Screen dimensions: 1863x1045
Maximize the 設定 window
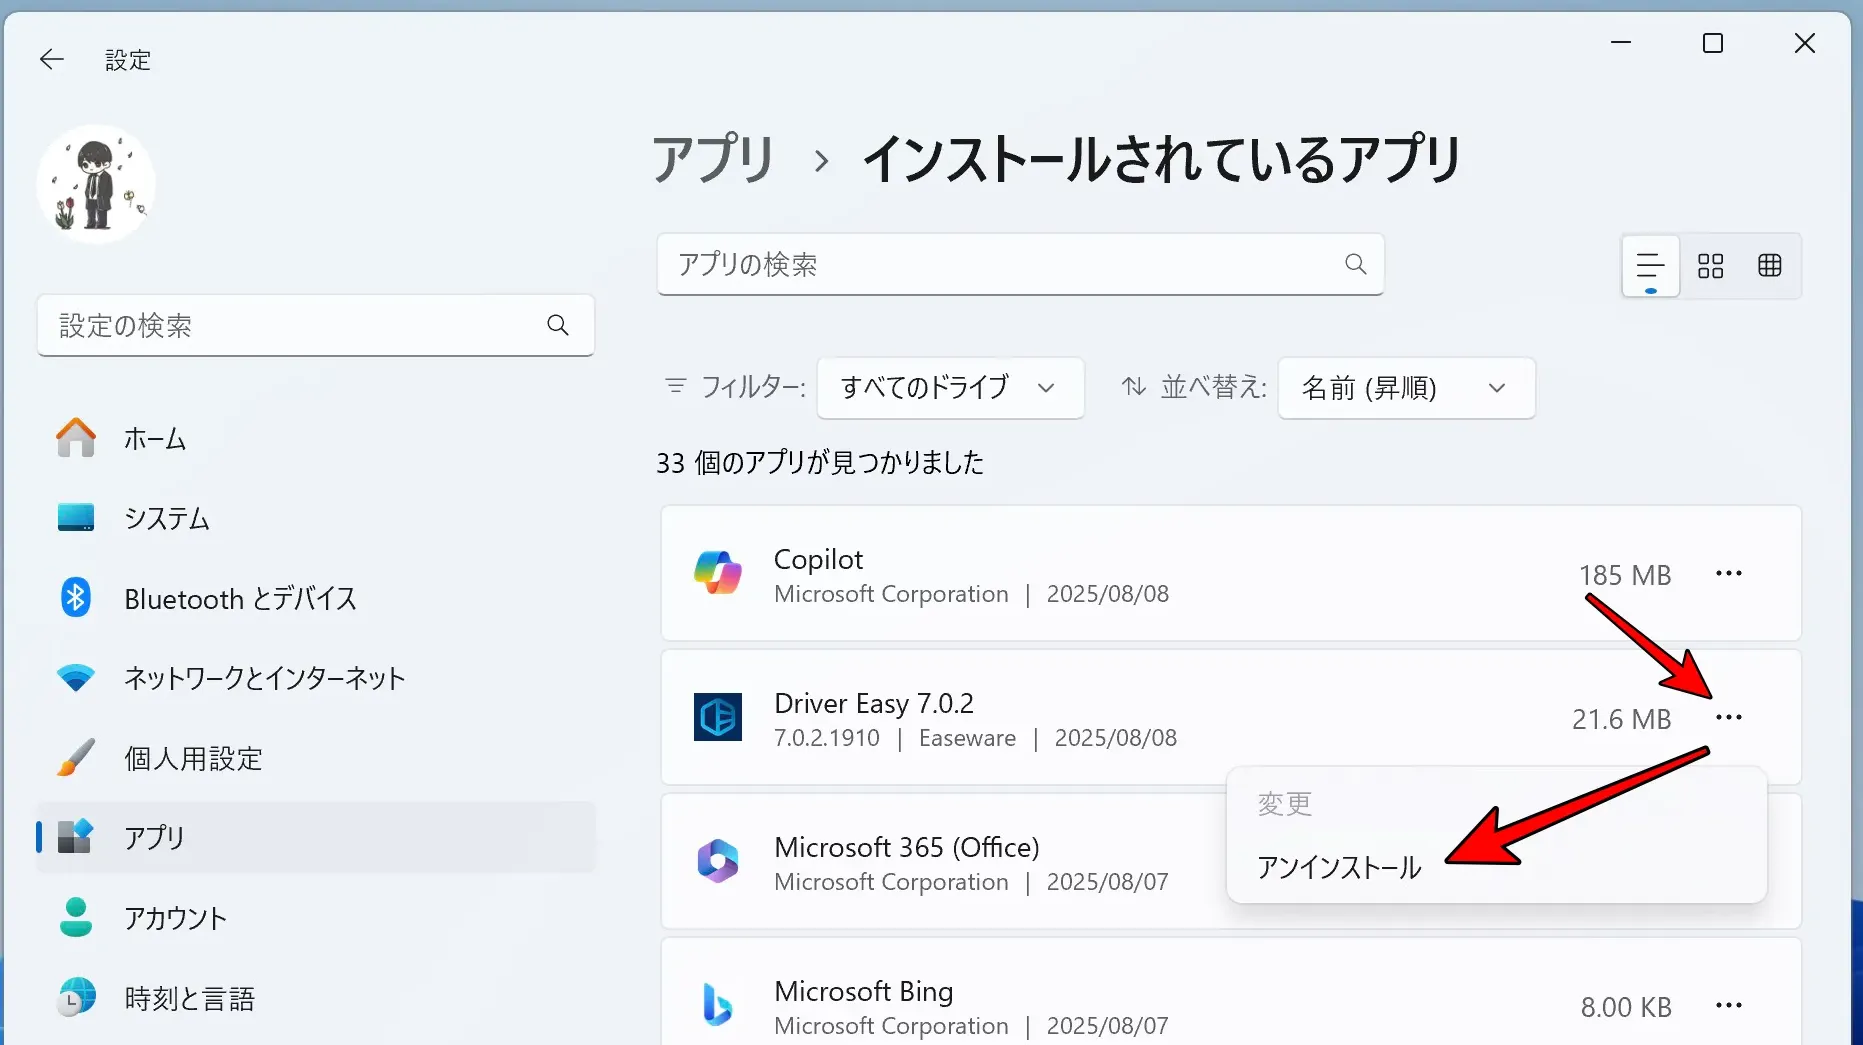click(x=1713, y=43)
